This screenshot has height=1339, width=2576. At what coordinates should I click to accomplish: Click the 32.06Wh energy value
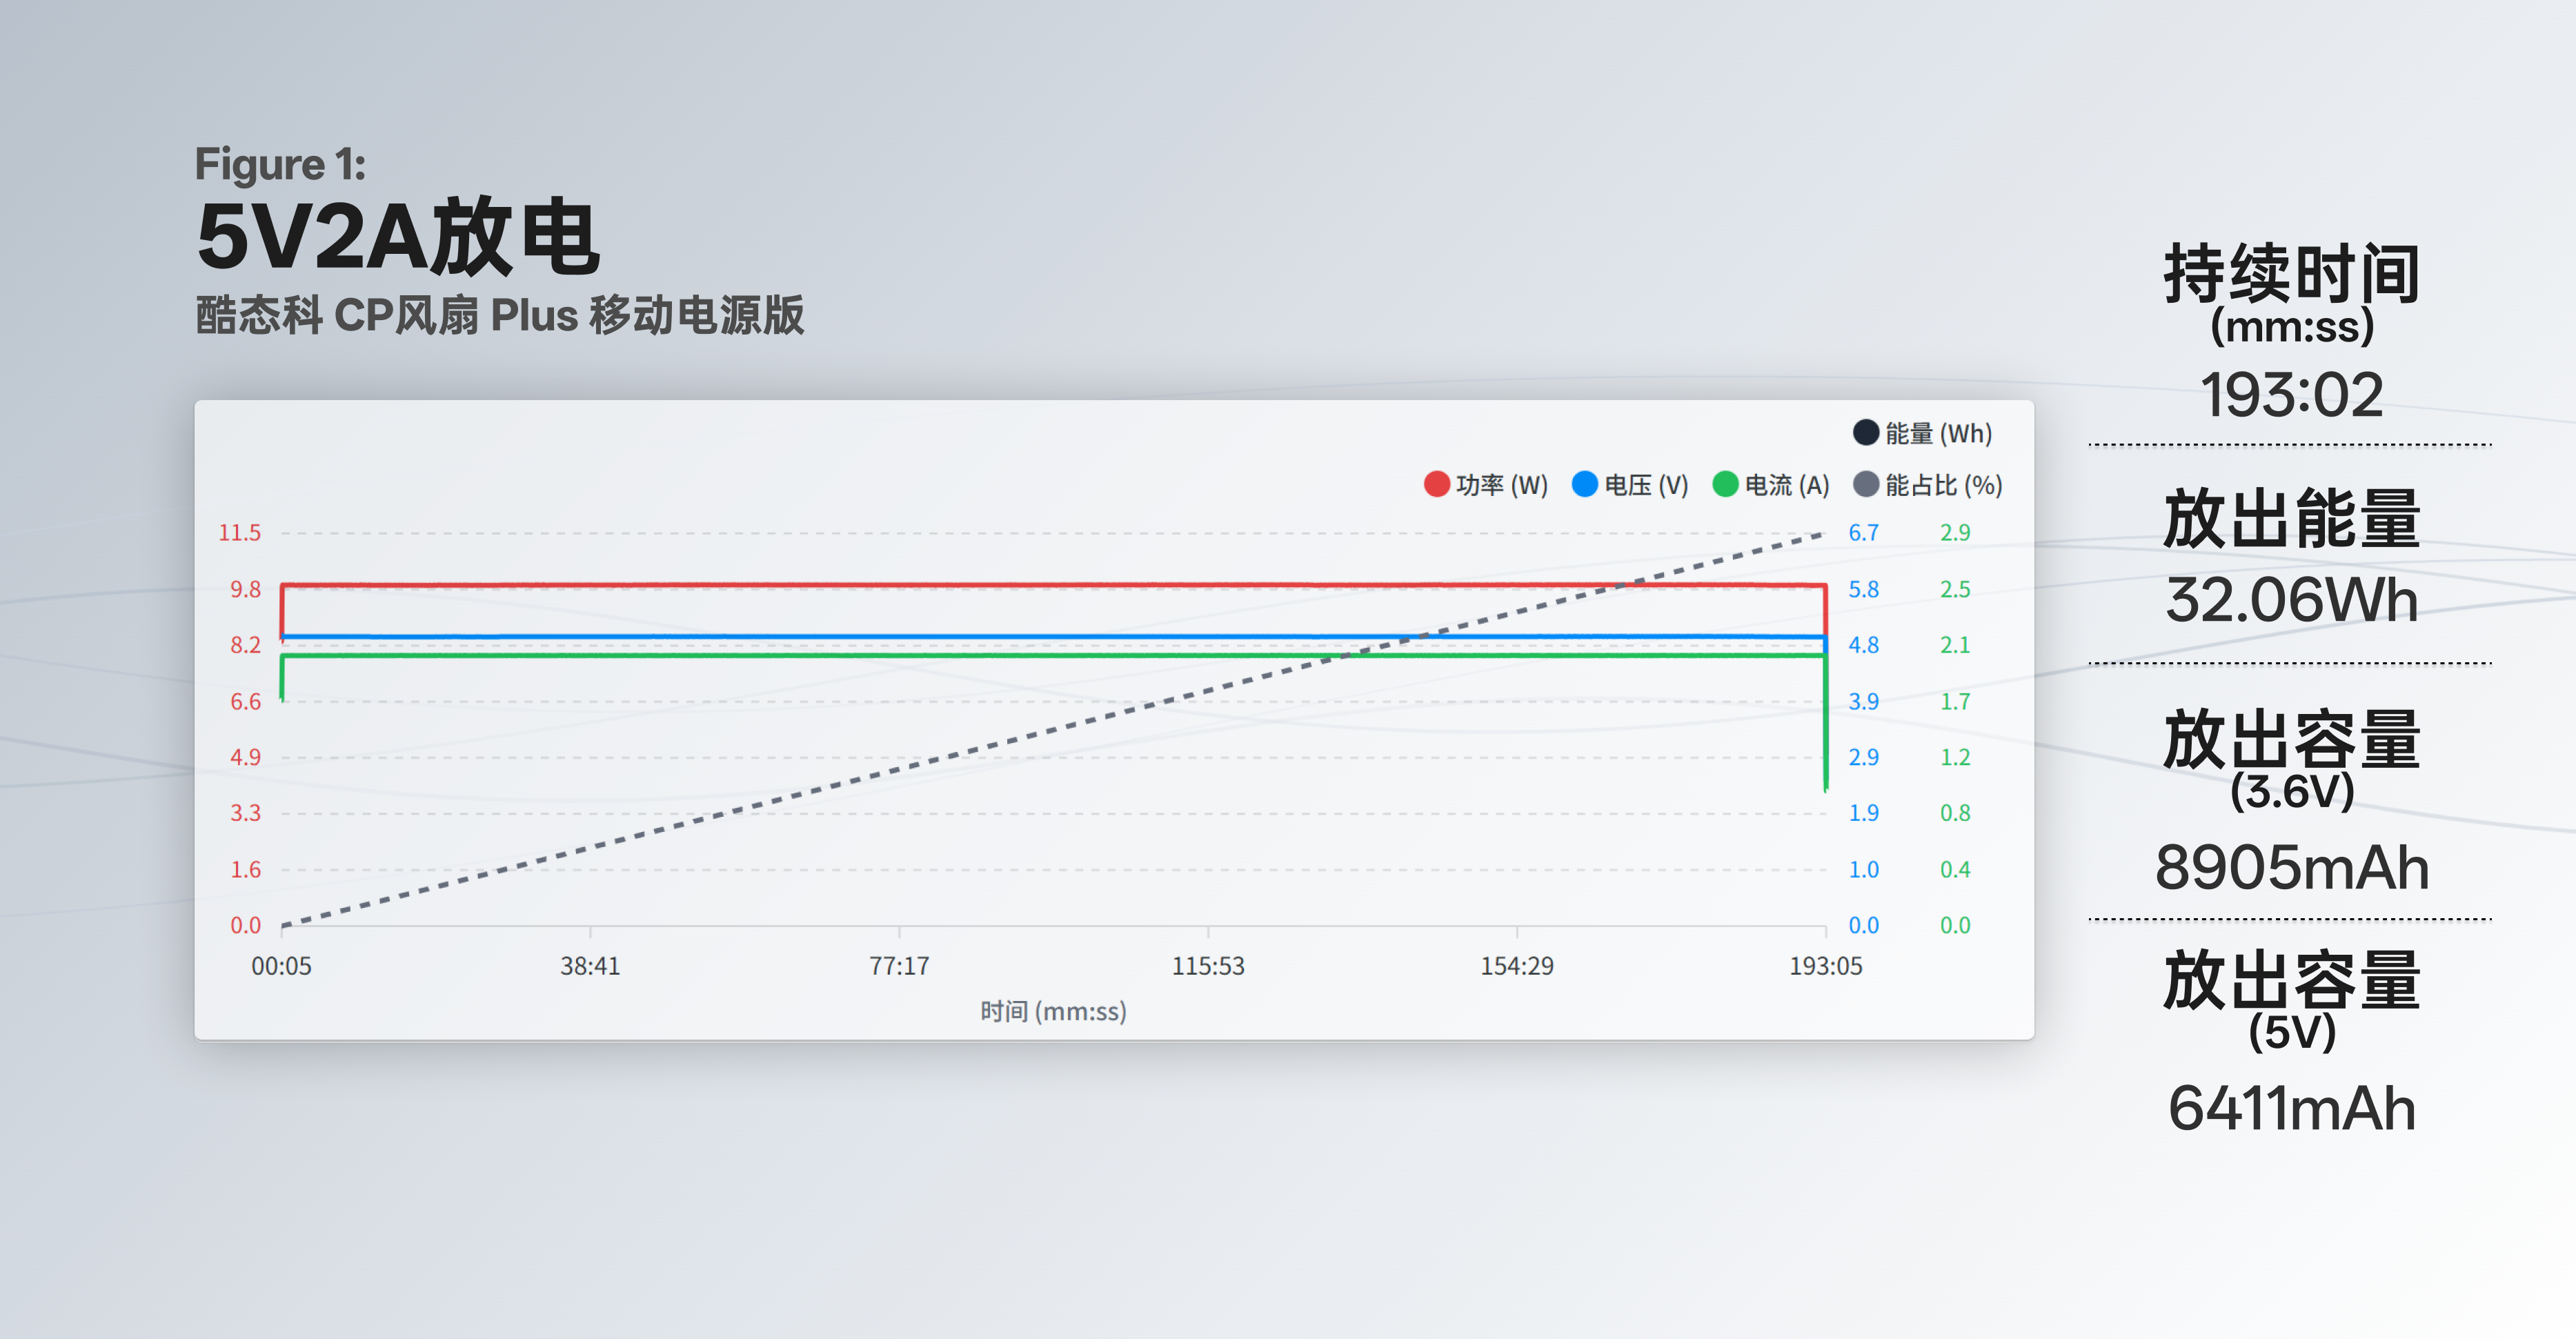[x=2291, y=599]
